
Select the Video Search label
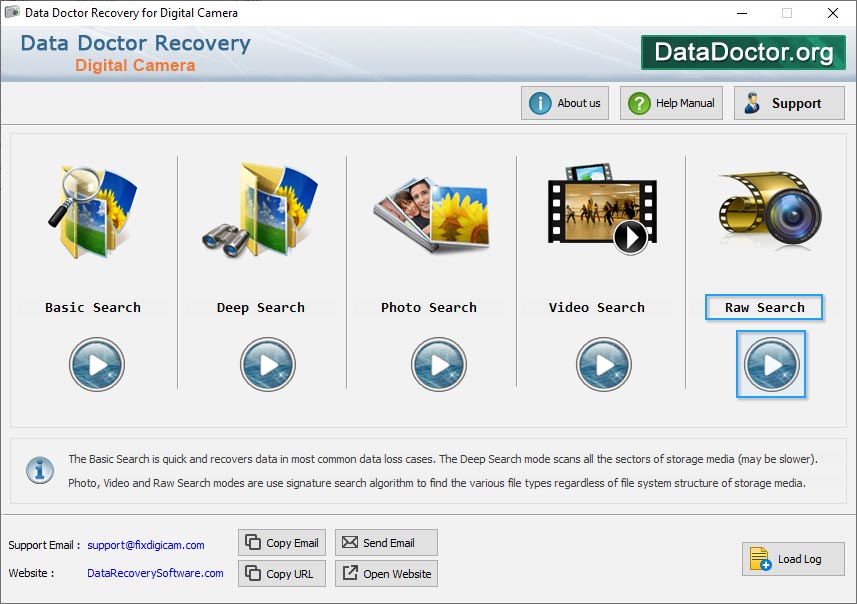click(x=597, y=308)
